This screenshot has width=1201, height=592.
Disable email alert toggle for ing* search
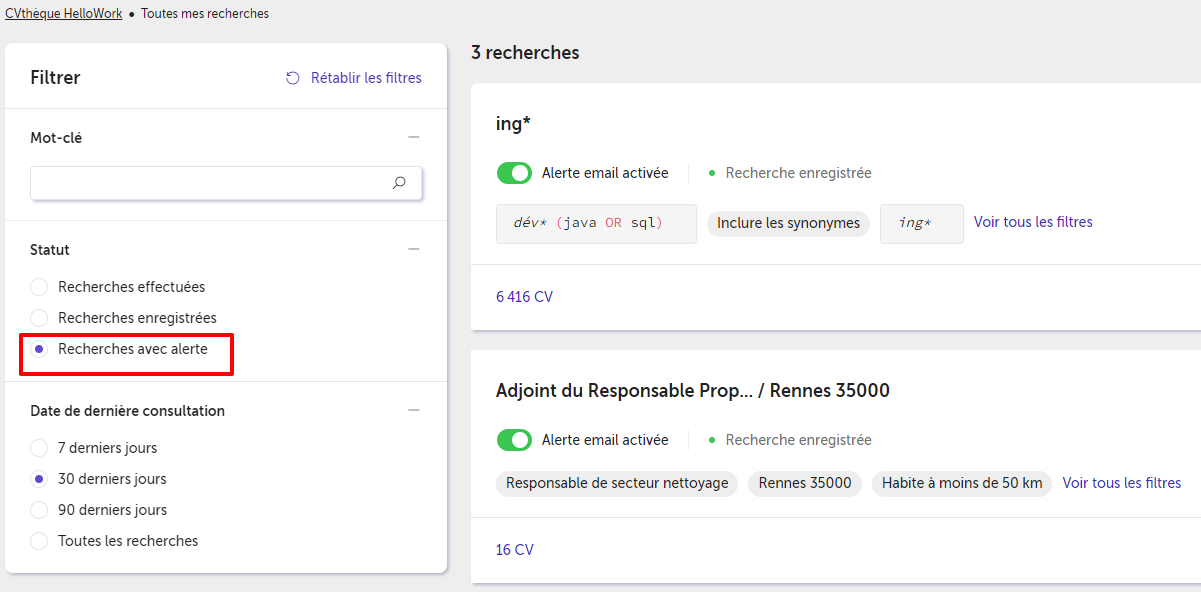[514, 173]
